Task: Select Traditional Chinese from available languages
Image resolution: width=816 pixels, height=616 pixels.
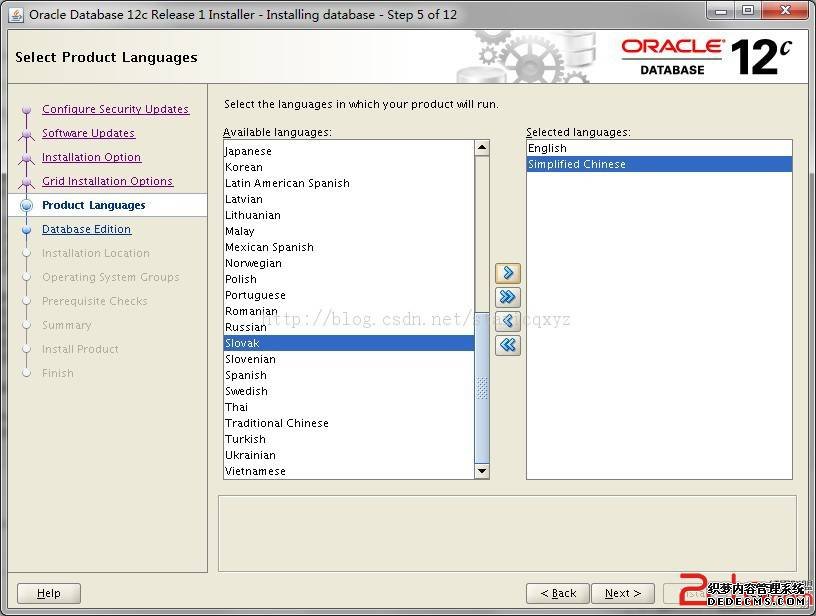Action: (277, 423)
